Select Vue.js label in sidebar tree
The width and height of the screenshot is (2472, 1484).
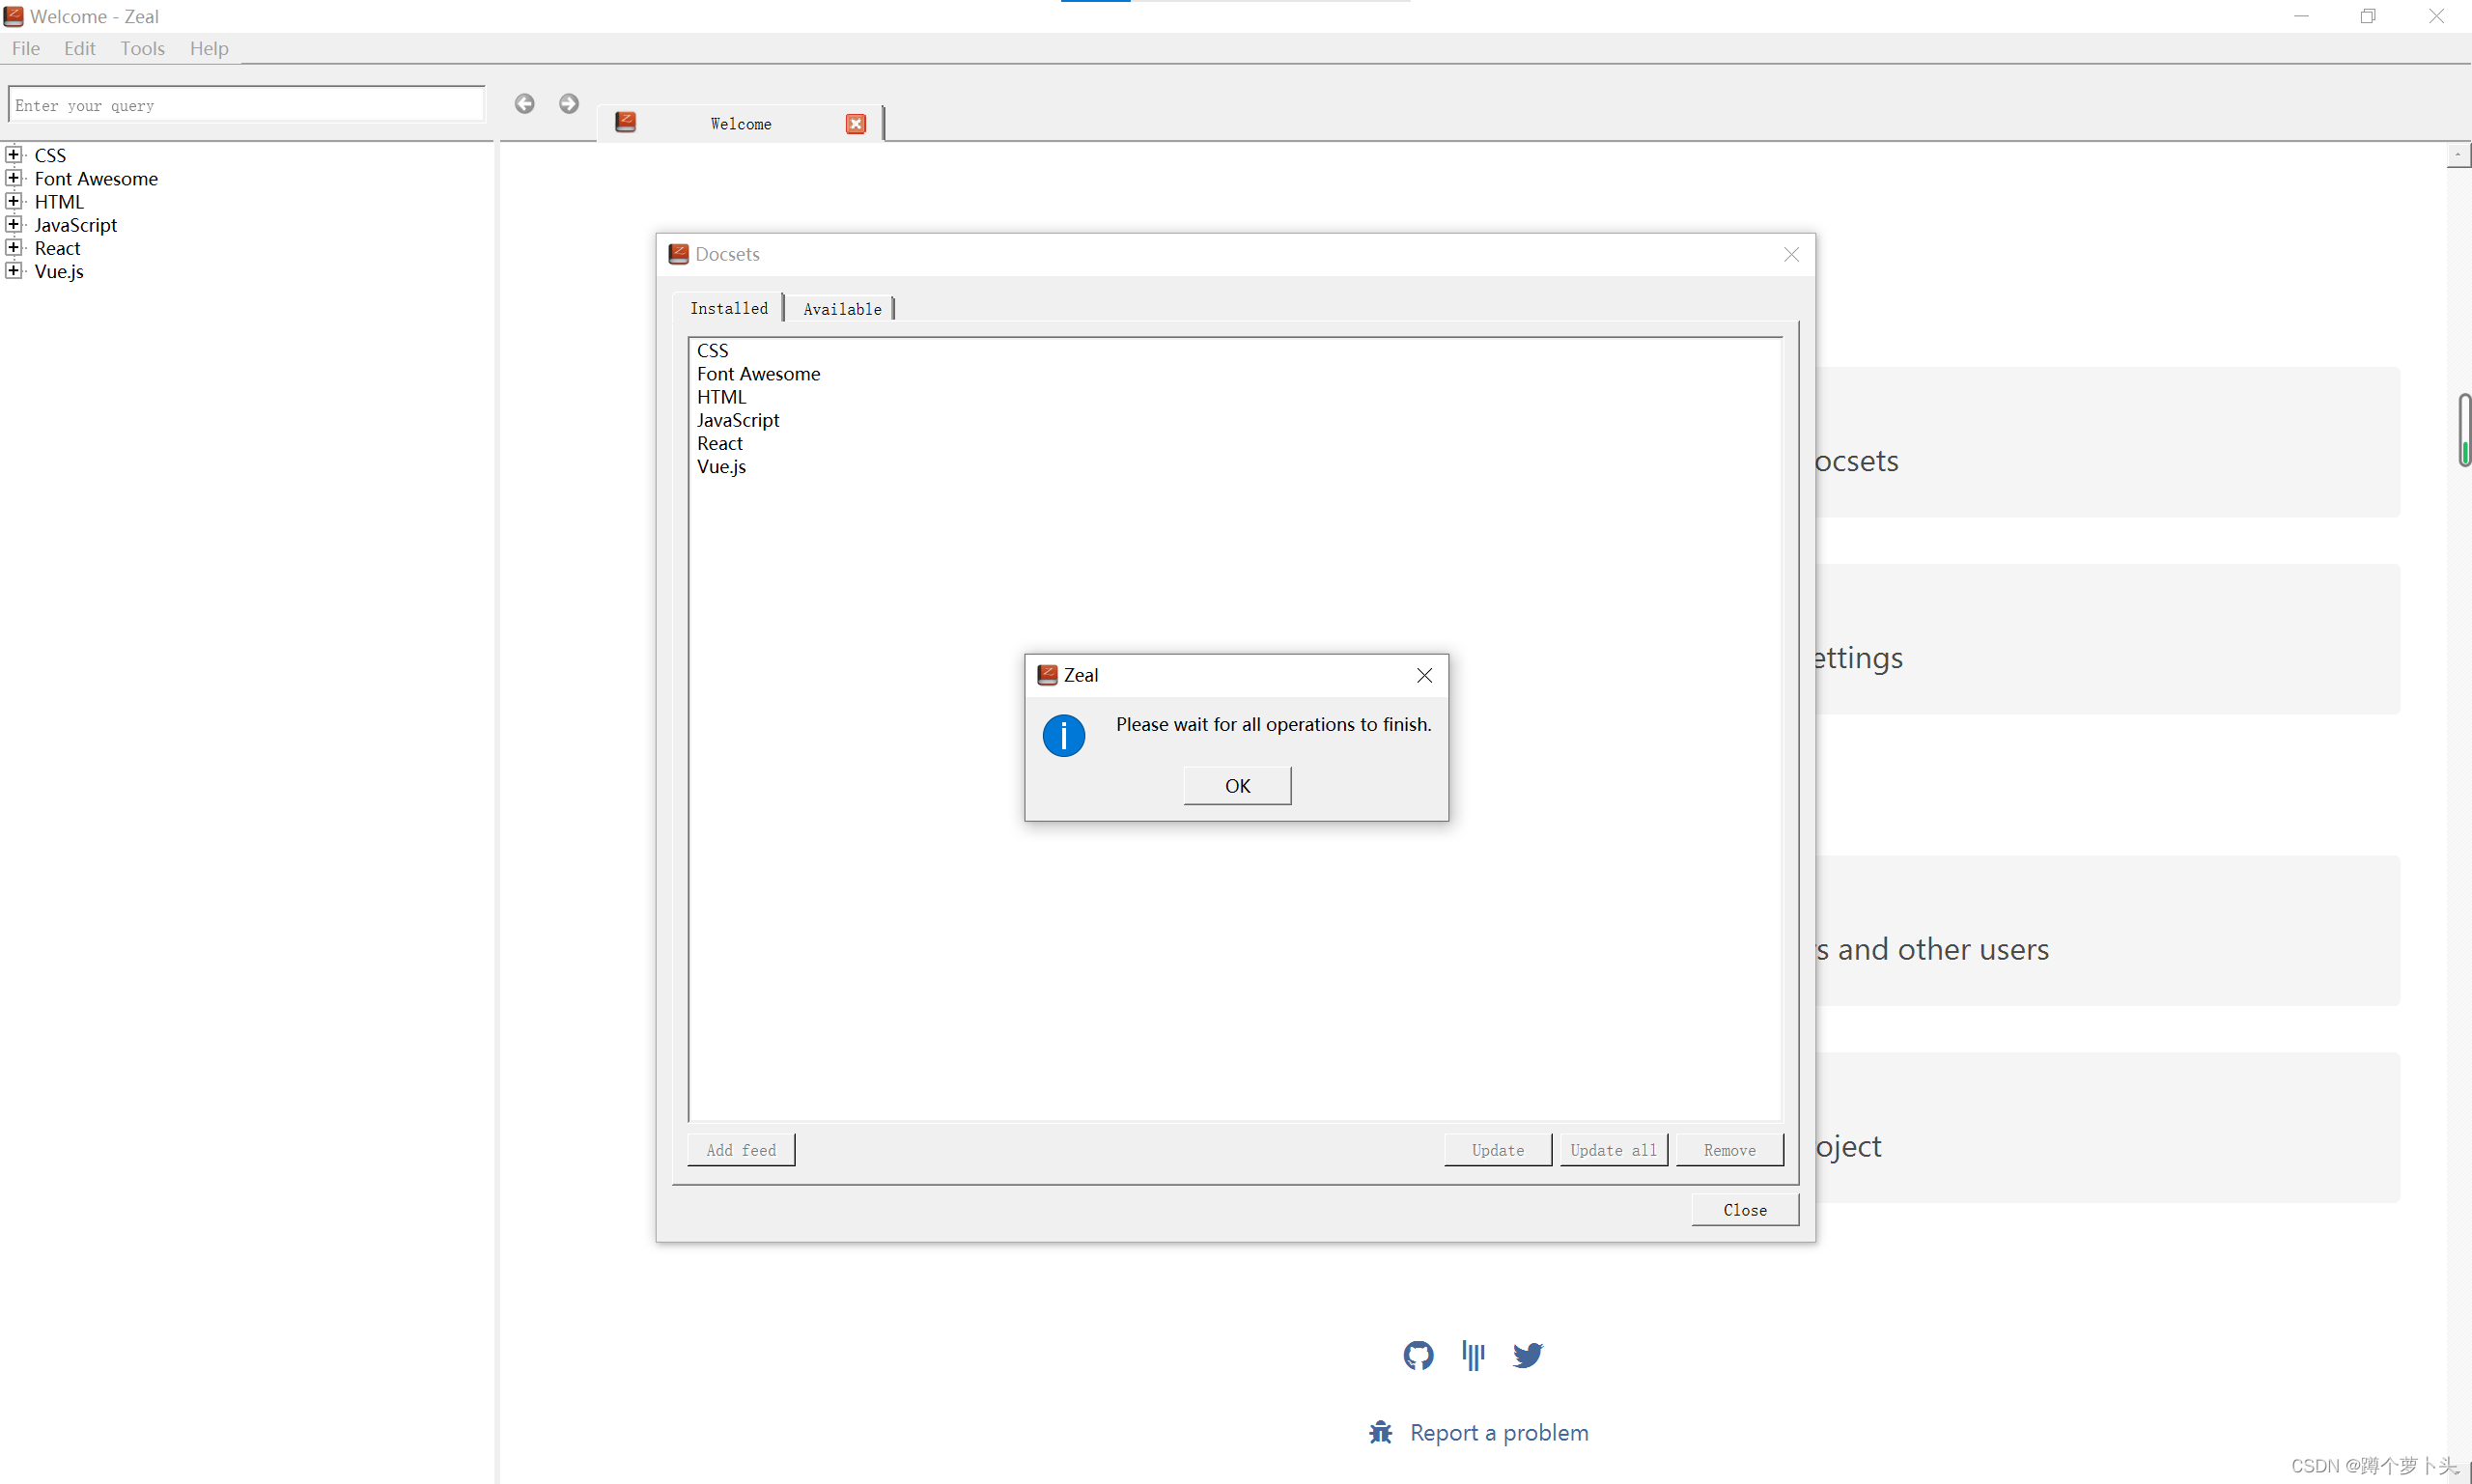59,271
